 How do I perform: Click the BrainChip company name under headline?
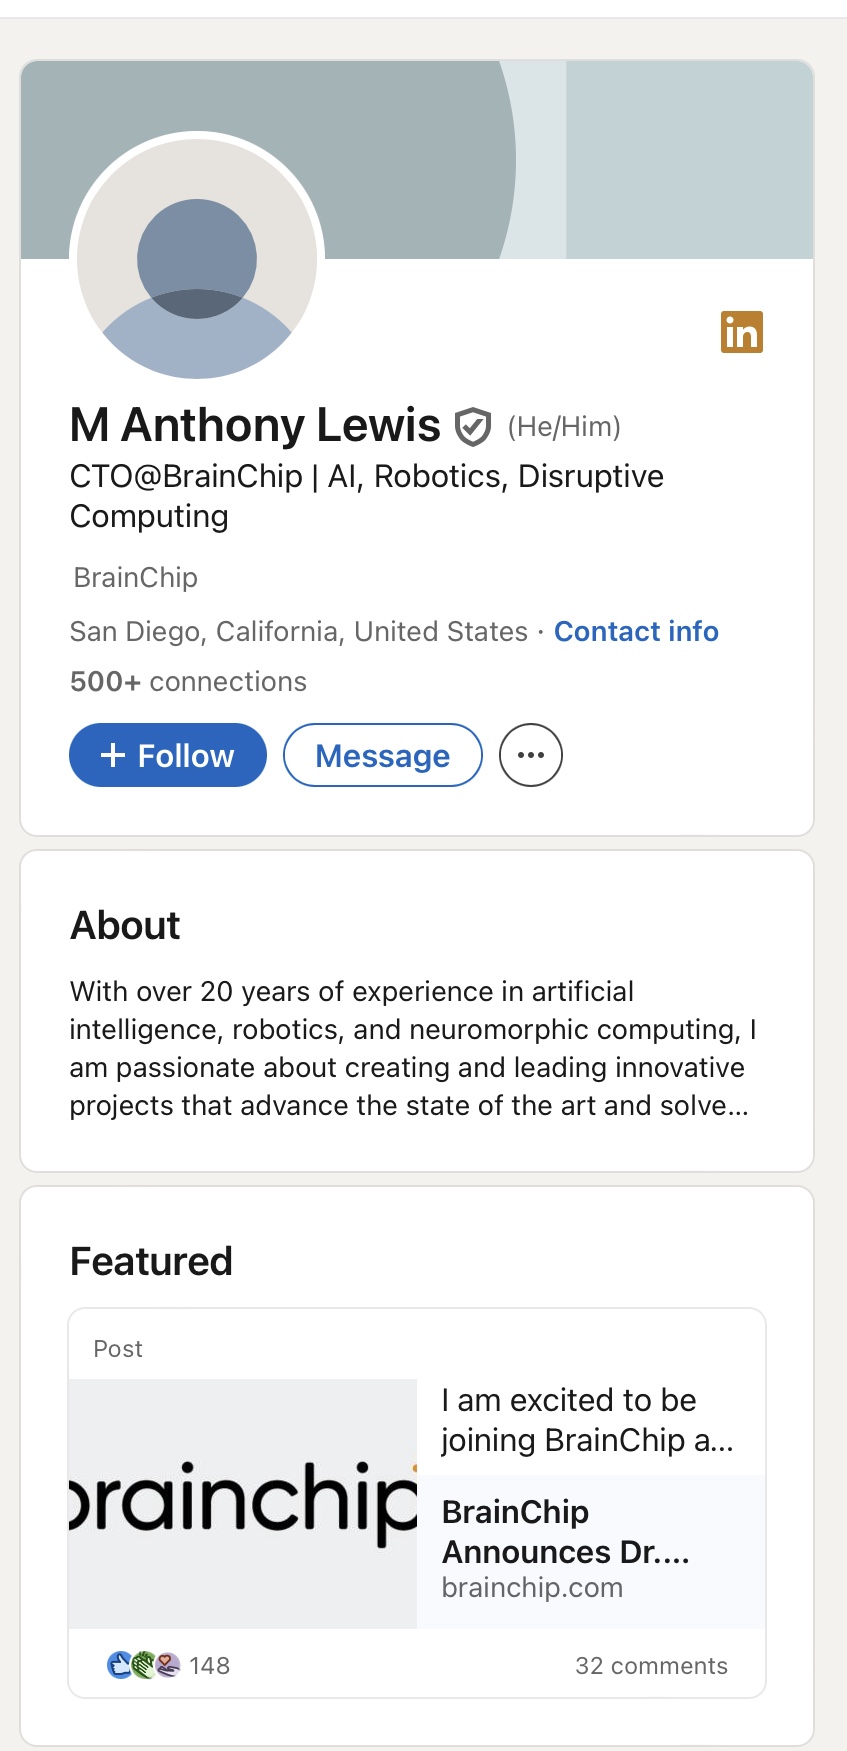(136, 578)
